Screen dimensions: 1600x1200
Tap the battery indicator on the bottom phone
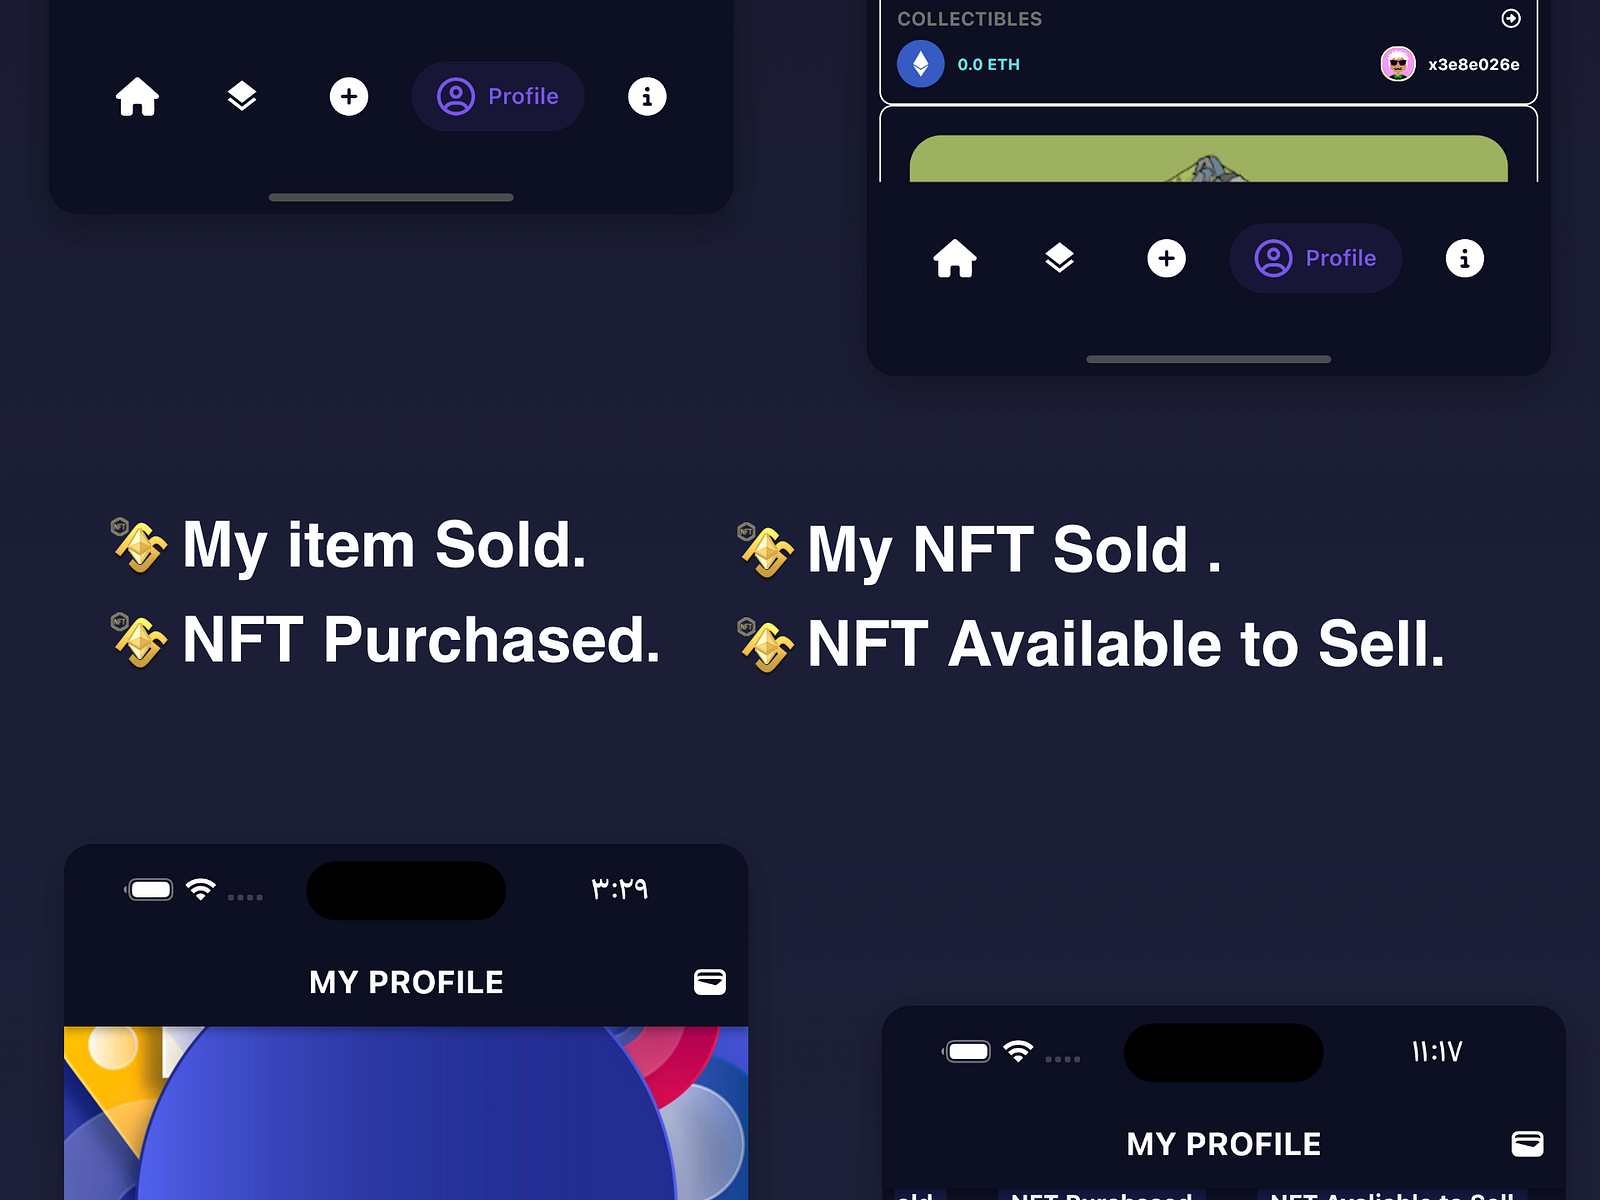(x=150, y=888)
